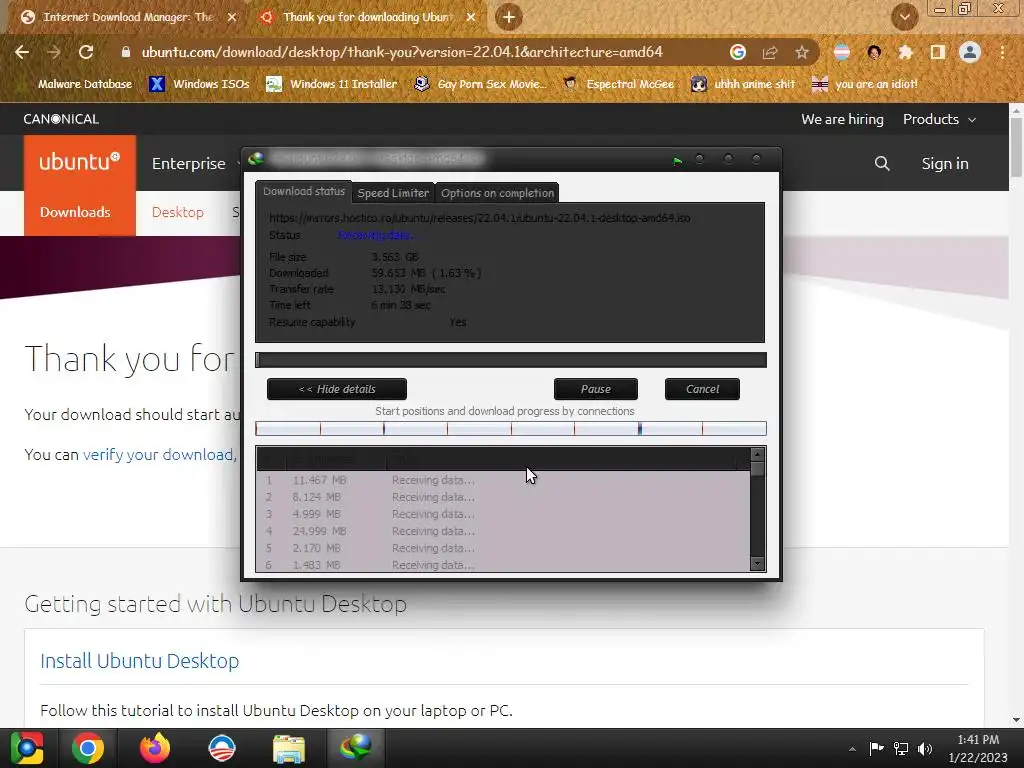The image size is (1024, 768).
Task: Switch to Internet Download Manager browser tab
Action: point(128,17)
